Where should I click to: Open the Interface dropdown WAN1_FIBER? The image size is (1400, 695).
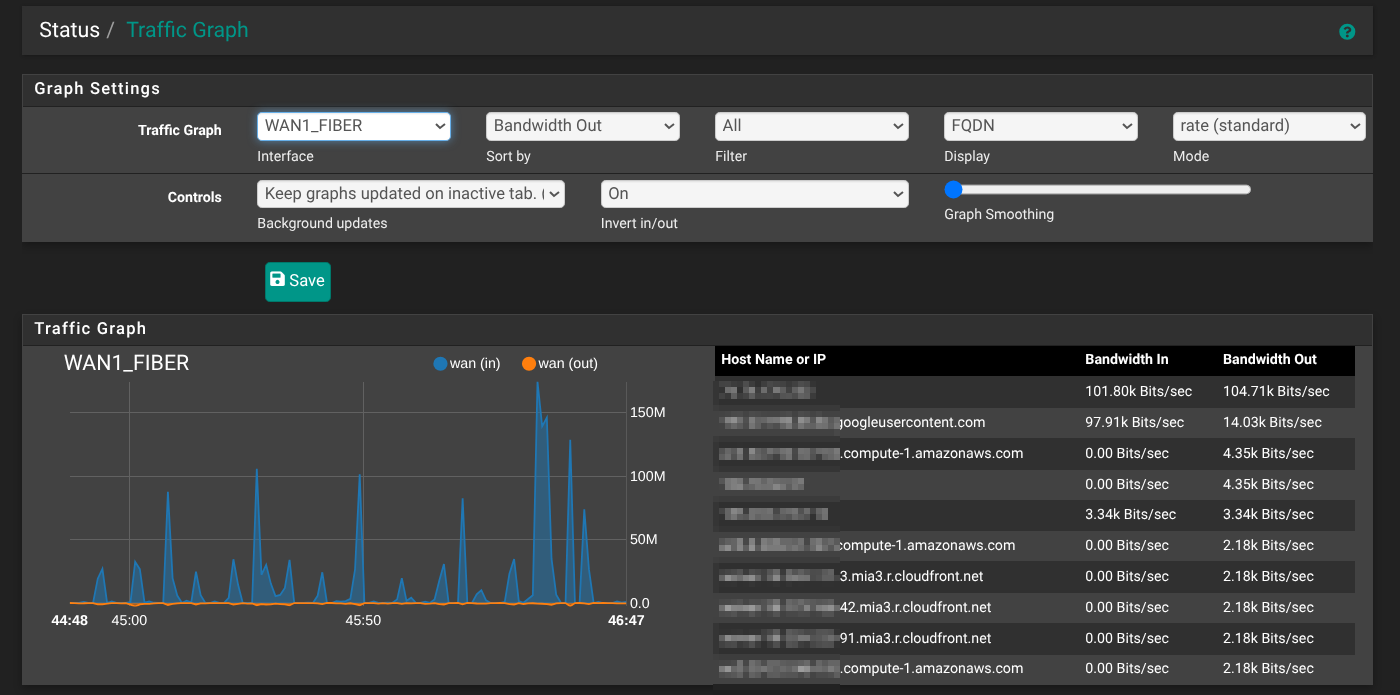click(x=354, y=126)
